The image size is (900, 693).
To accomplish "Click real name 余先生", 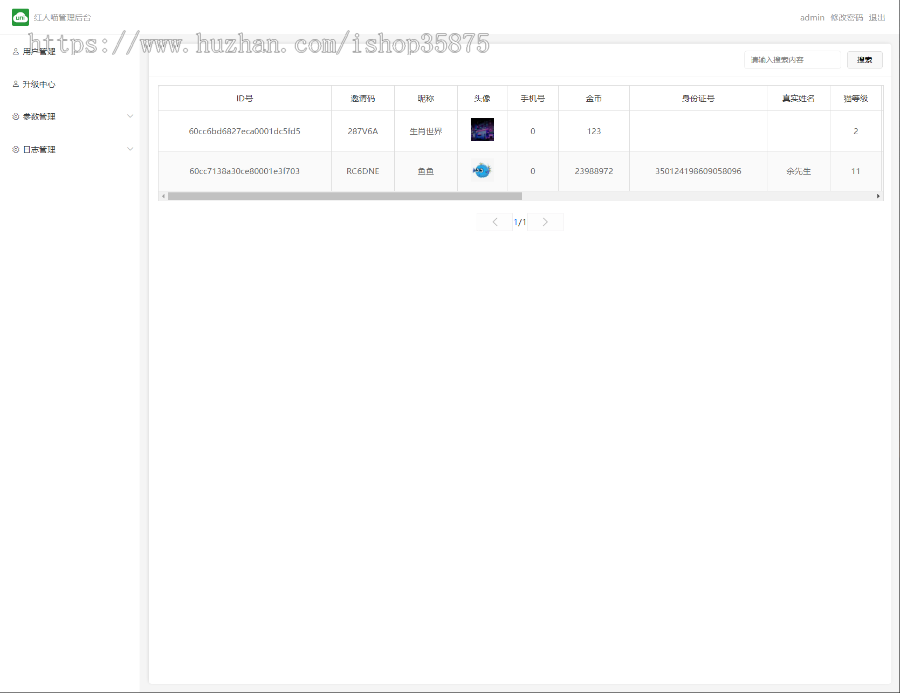I will tap(798, 171).
